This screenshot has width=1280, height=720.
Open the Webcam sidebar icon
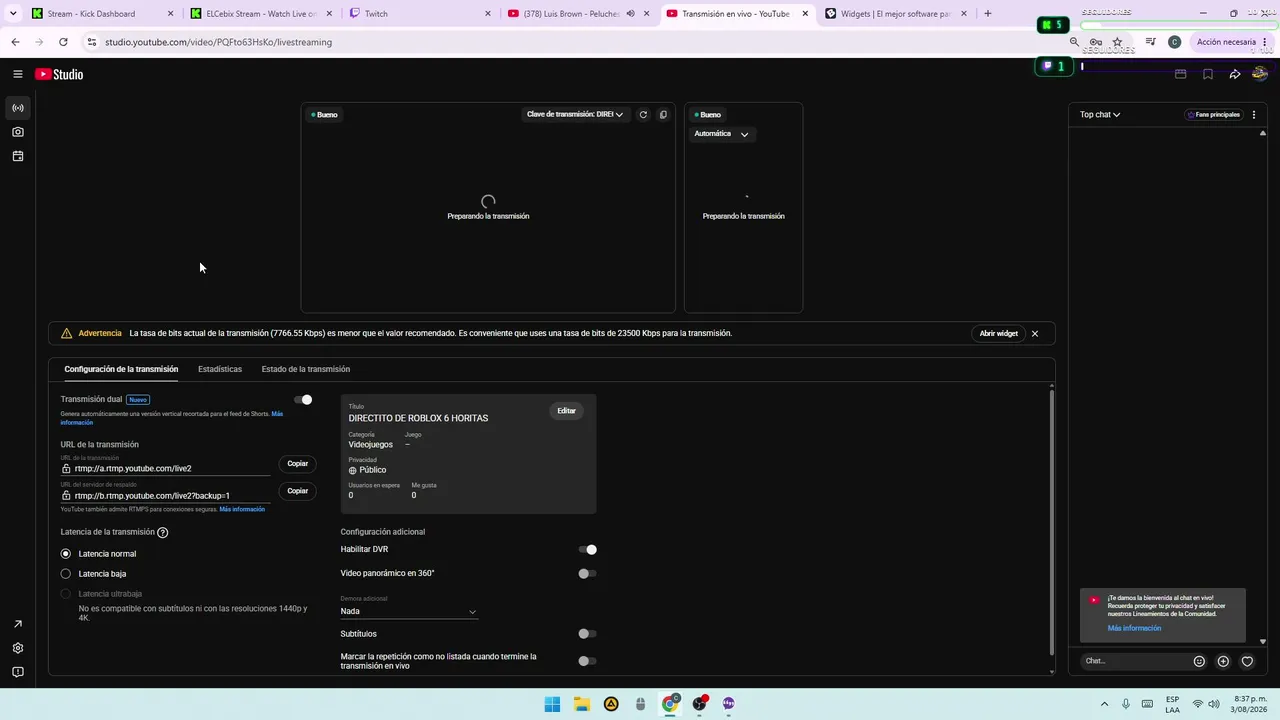18,132
